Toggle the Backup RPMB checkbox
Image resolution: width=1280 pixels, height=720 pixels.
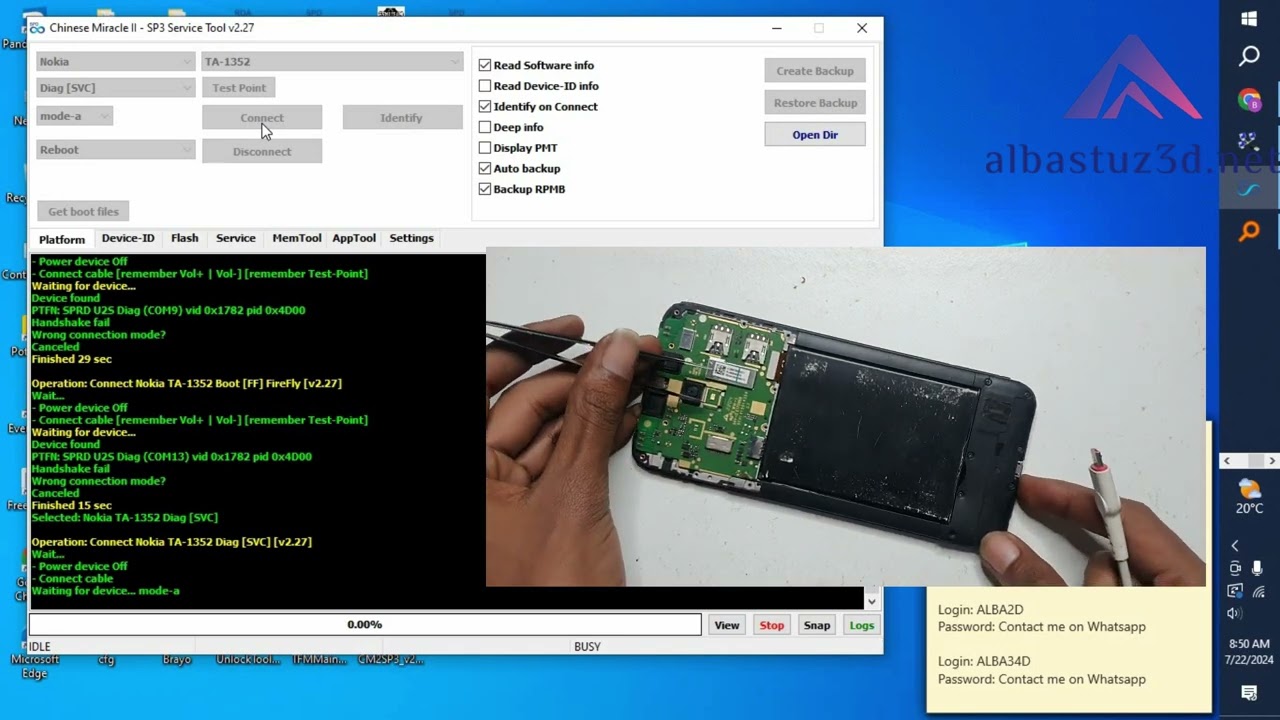(485, 189)
